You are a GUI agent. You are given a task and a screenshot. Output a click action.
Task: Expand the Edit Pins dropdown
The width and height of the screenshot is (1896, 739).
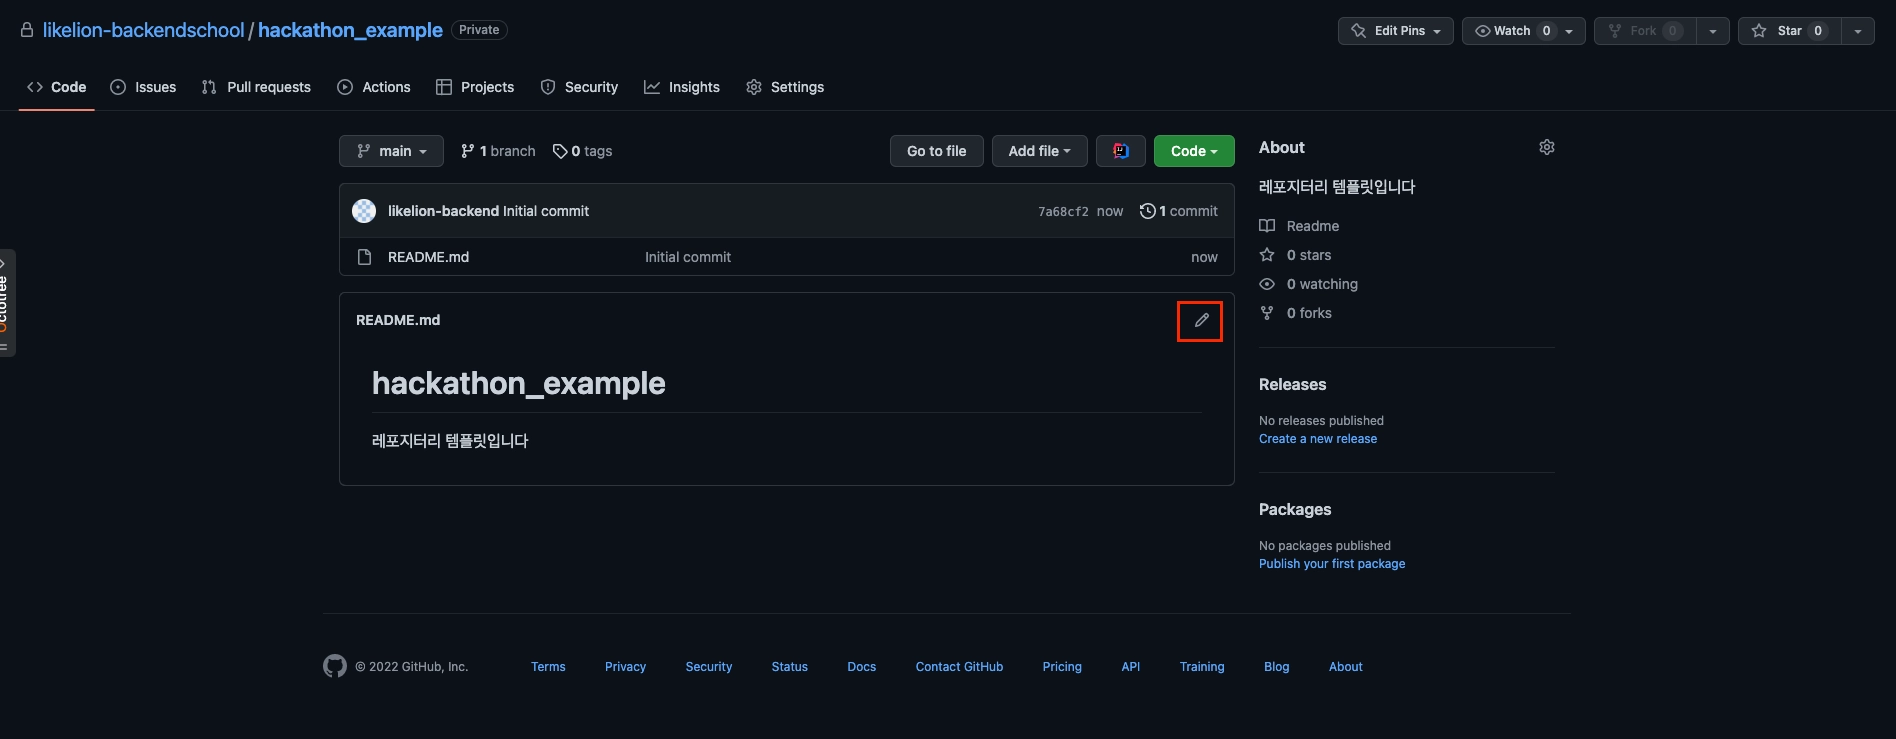point(1395,31)
